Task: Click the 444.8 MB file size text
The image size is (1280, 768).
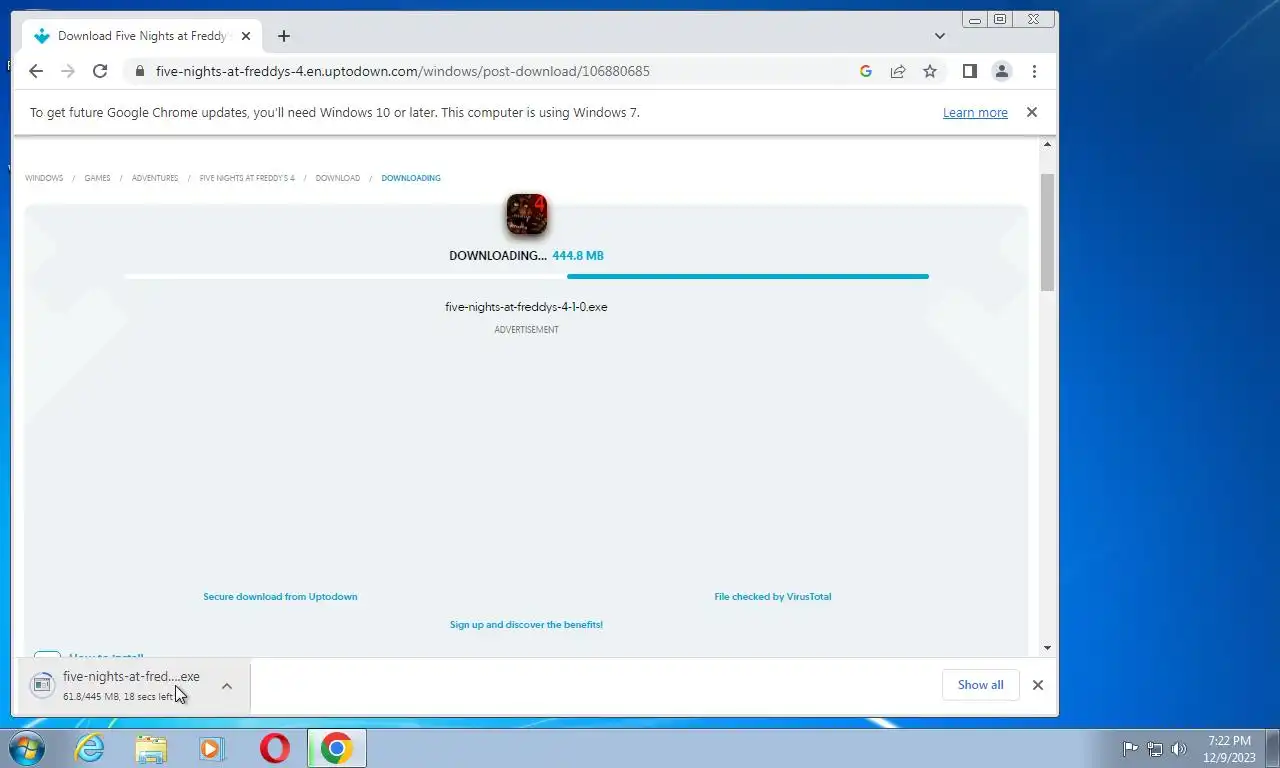Action: click(x=578, y=256)
